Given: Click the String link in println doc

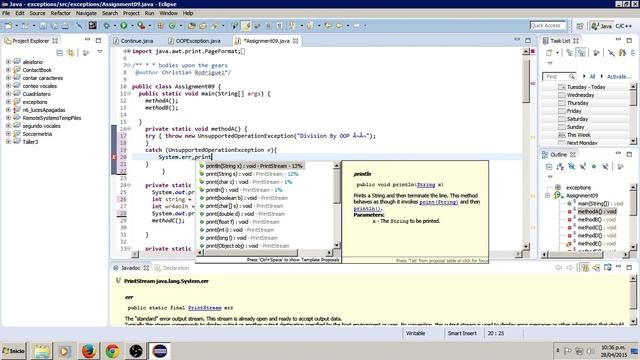Looking at the screenshot, I should pos(426,185).
